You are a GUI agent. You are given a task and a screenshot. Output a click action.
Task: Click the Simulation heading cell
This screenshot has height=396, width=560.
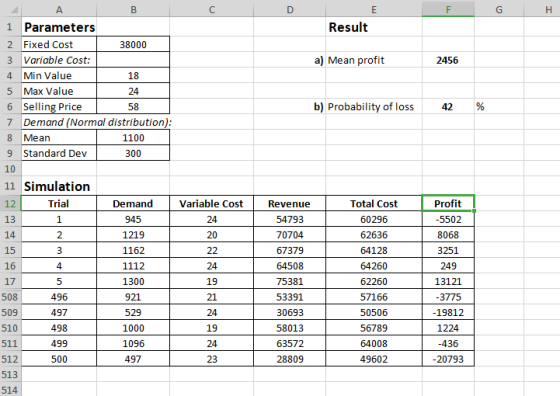tap(59, 186)
